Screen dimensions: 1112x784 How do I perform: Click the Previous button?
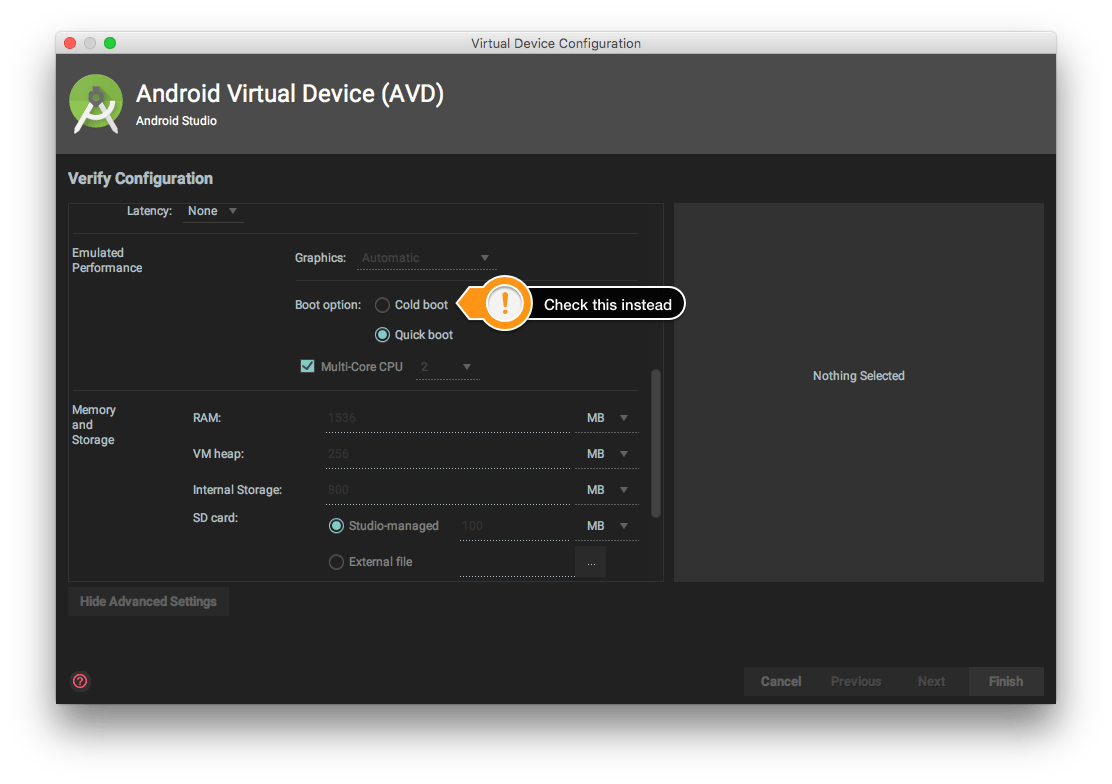pyautogui.click(x=856, y=681)
